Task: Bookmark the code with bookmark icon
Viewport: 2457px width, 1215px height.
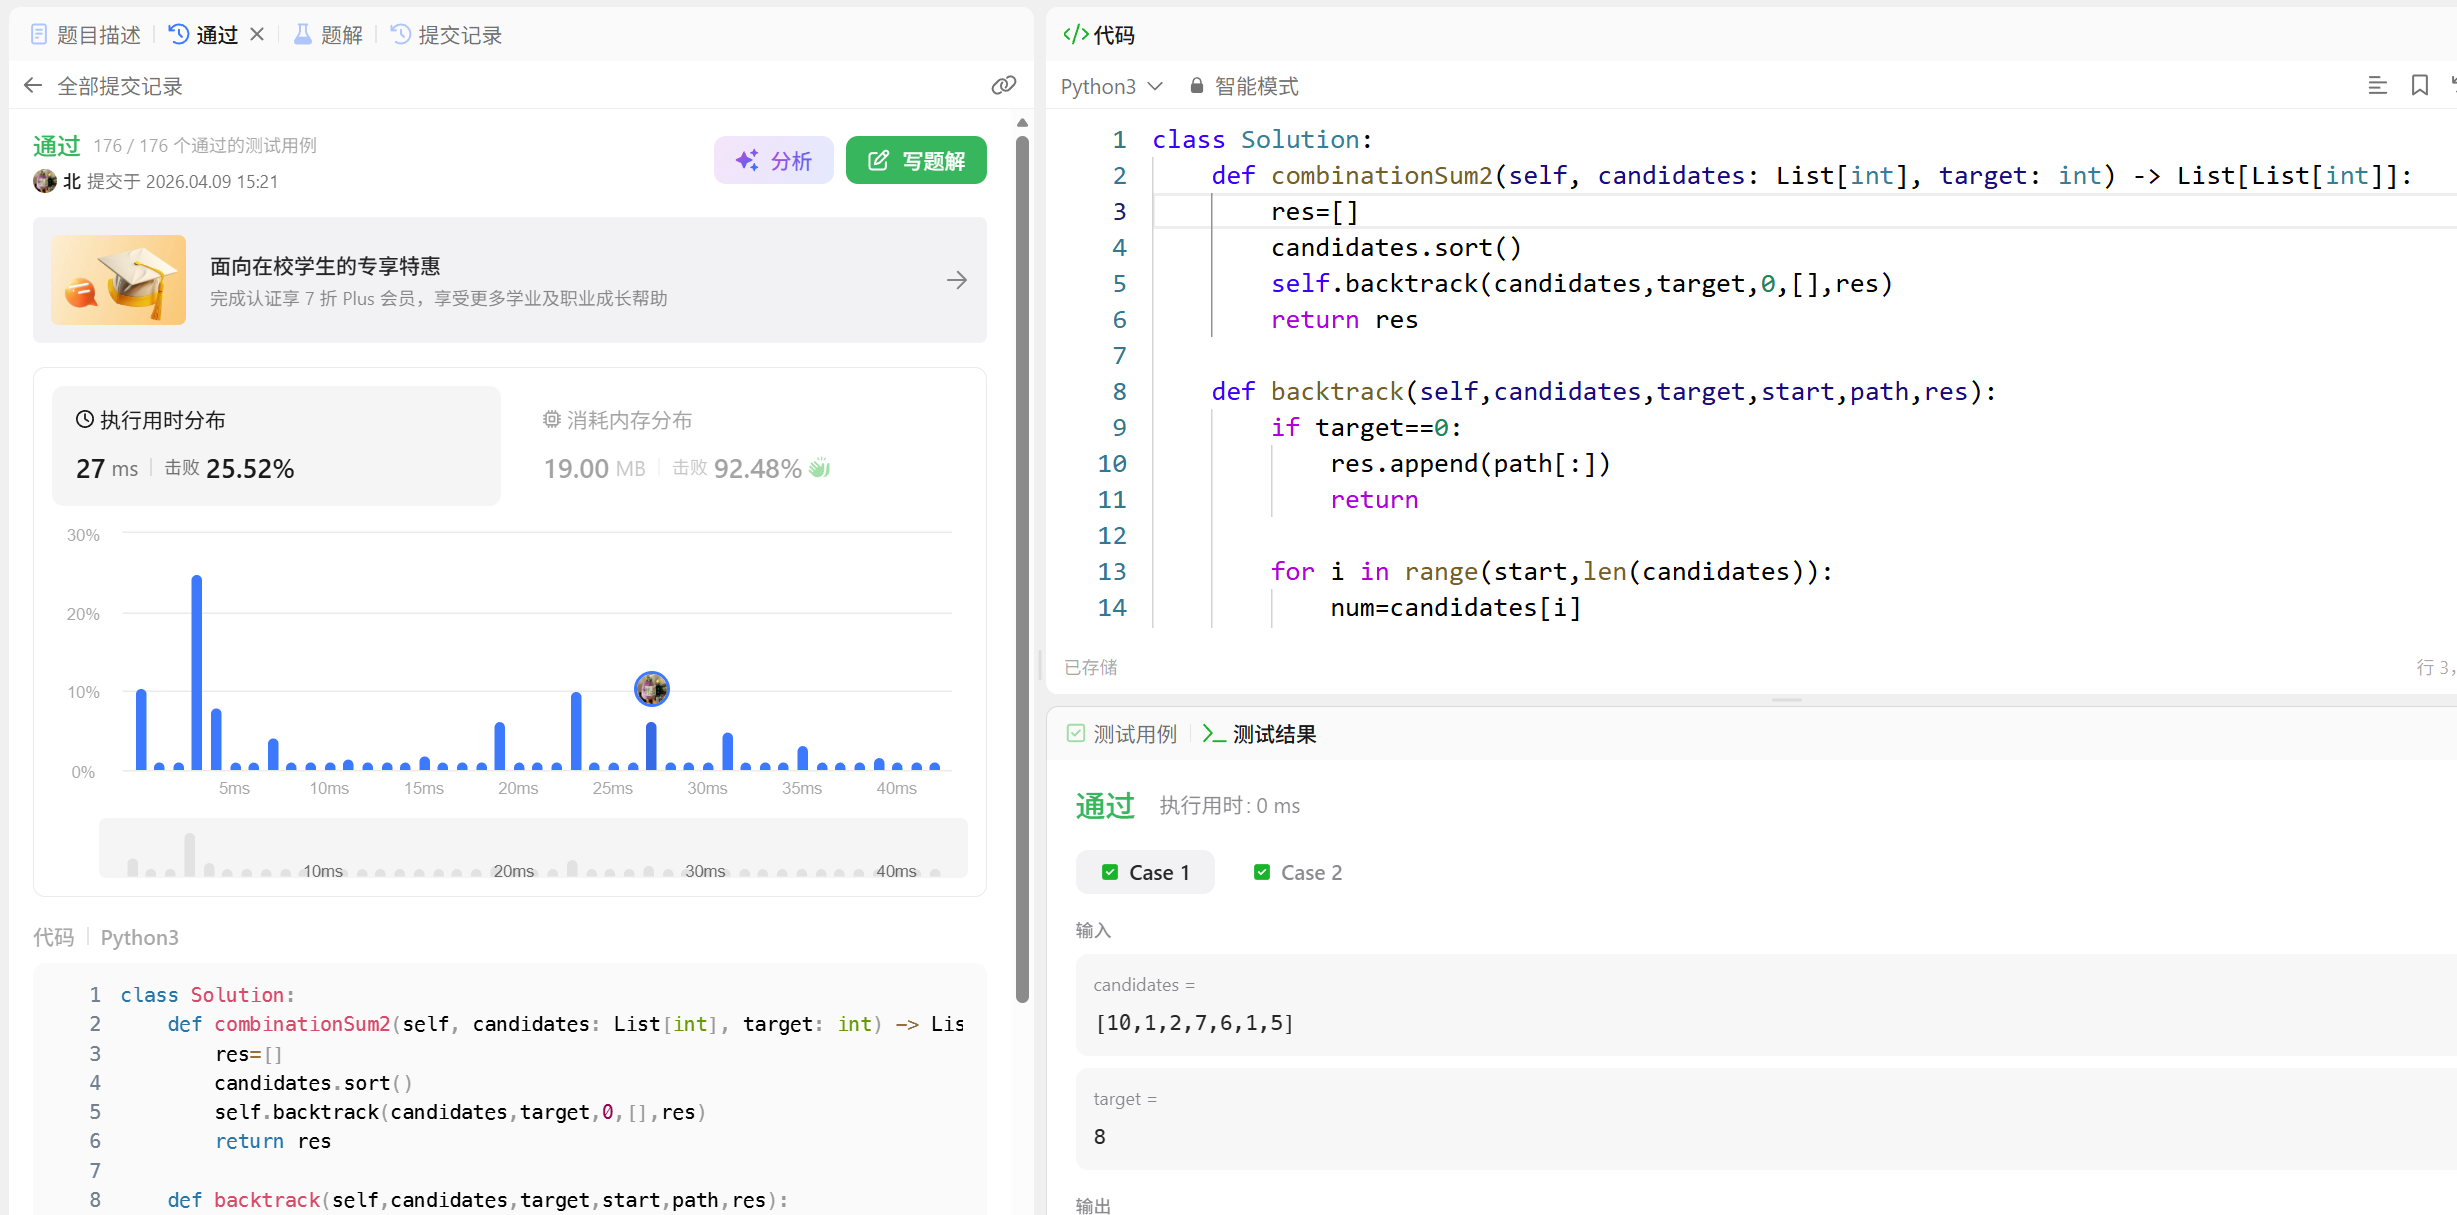Action: (x=2419, y=86)
